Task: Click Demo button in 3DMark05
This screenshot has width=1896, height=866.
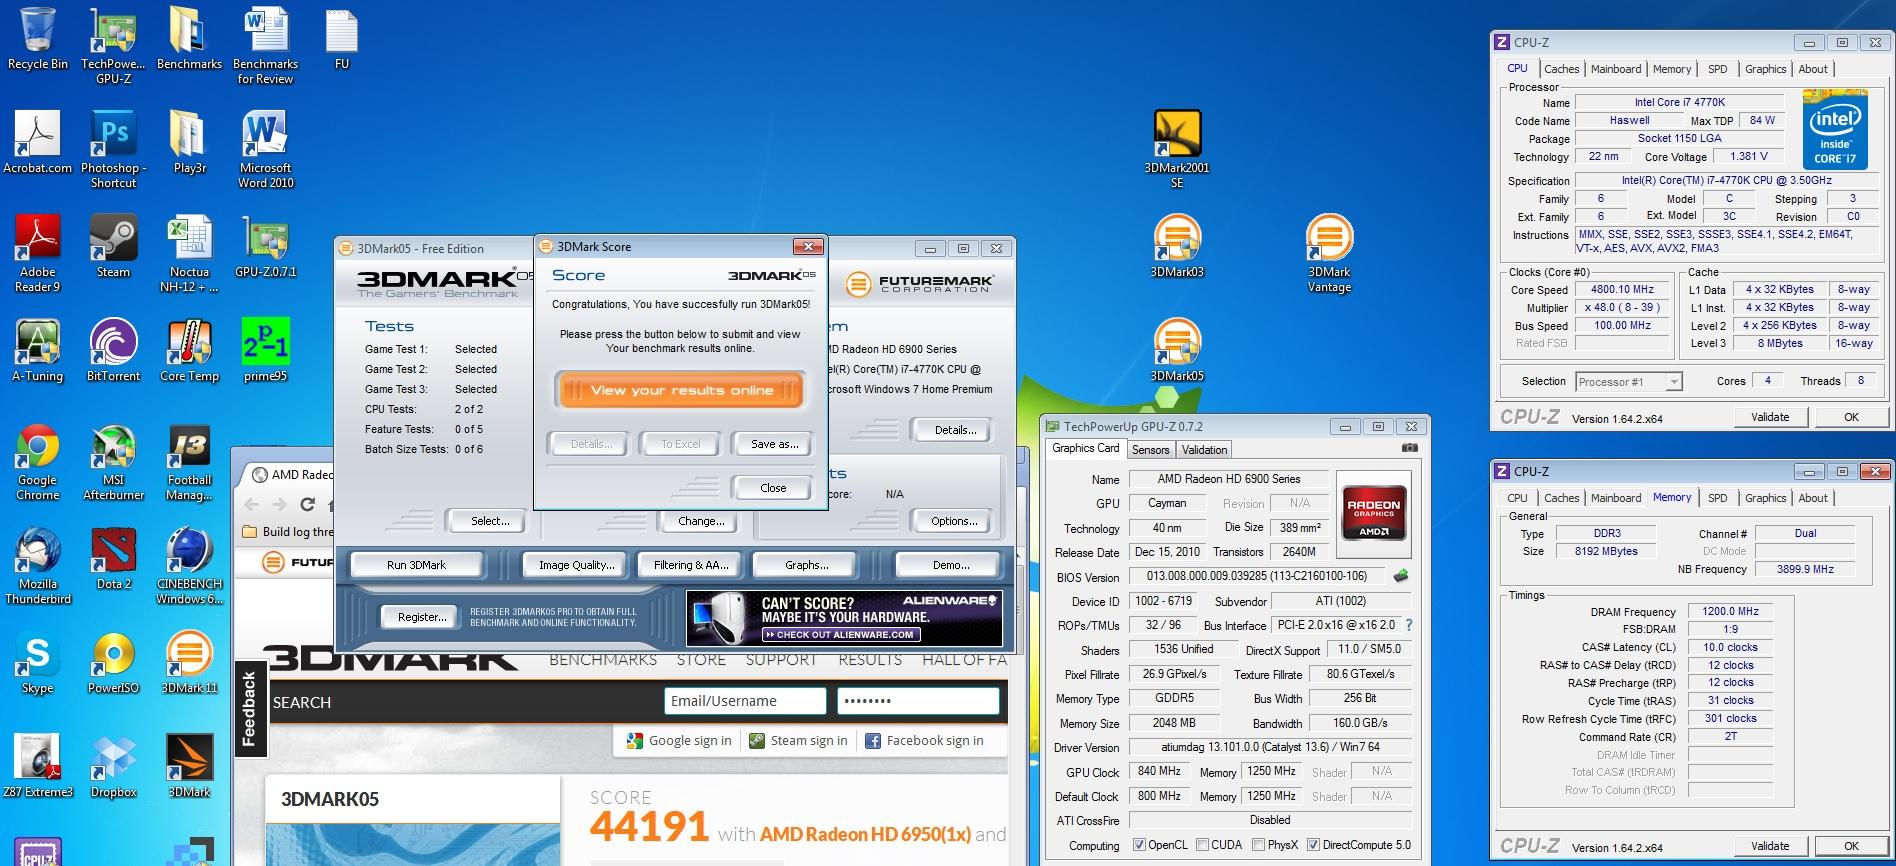Action: [x=950, y=565]
